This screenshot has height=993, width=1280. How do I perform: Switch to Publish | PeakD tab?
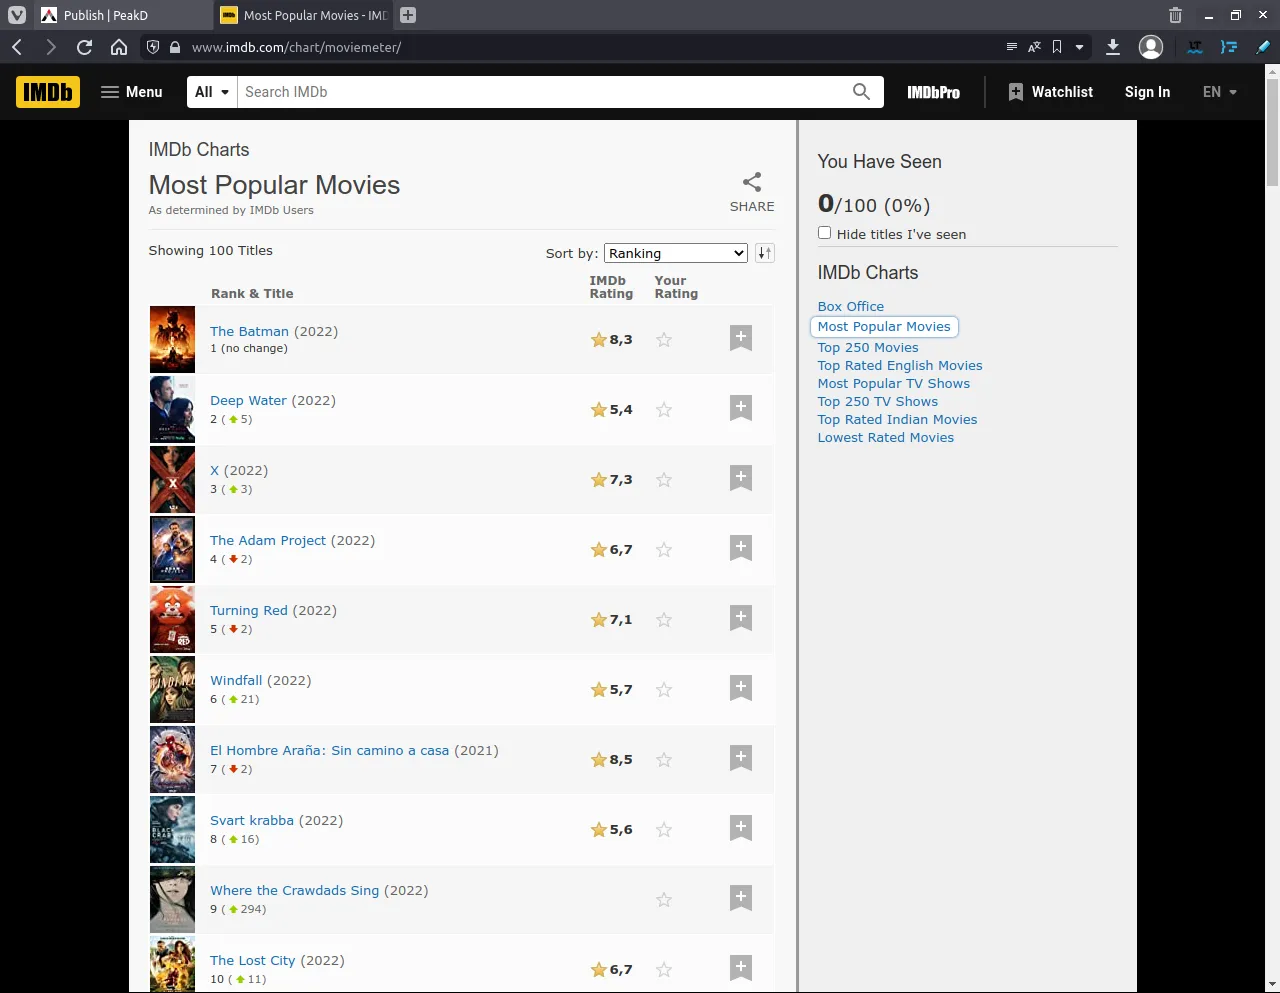(x=122, y=15)
